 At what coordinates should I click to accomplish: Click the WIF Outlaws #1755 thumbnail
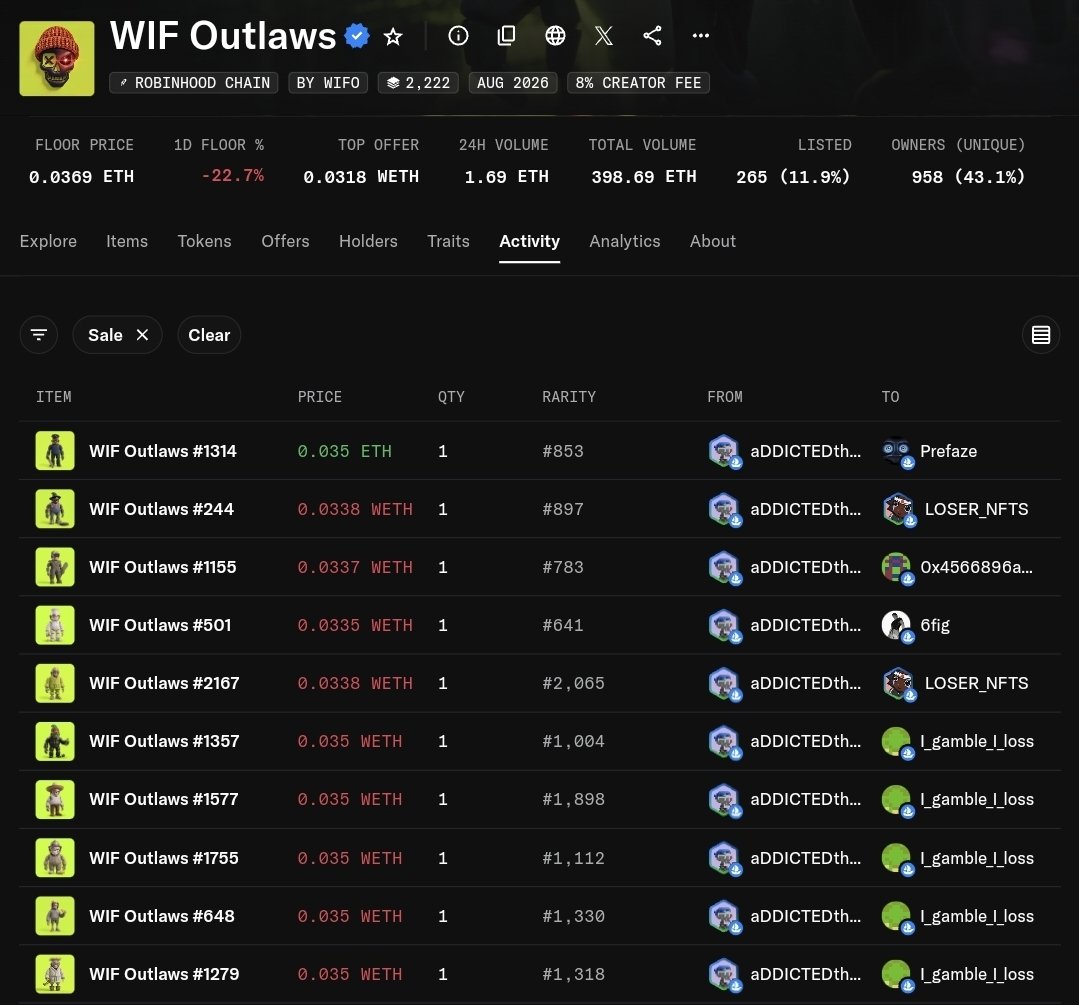click(x=55, y=858)
